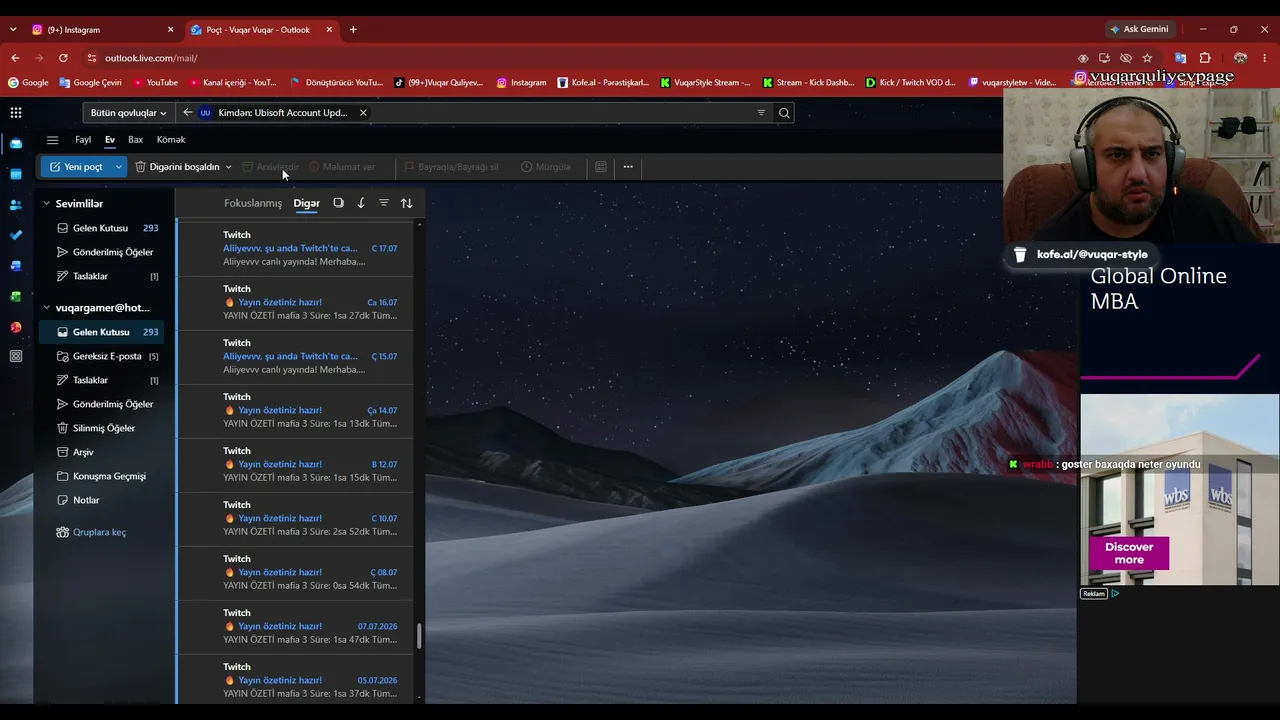Open the Outlook app launcher grid
Screen dimensions: 1280x720
point(16,113)
